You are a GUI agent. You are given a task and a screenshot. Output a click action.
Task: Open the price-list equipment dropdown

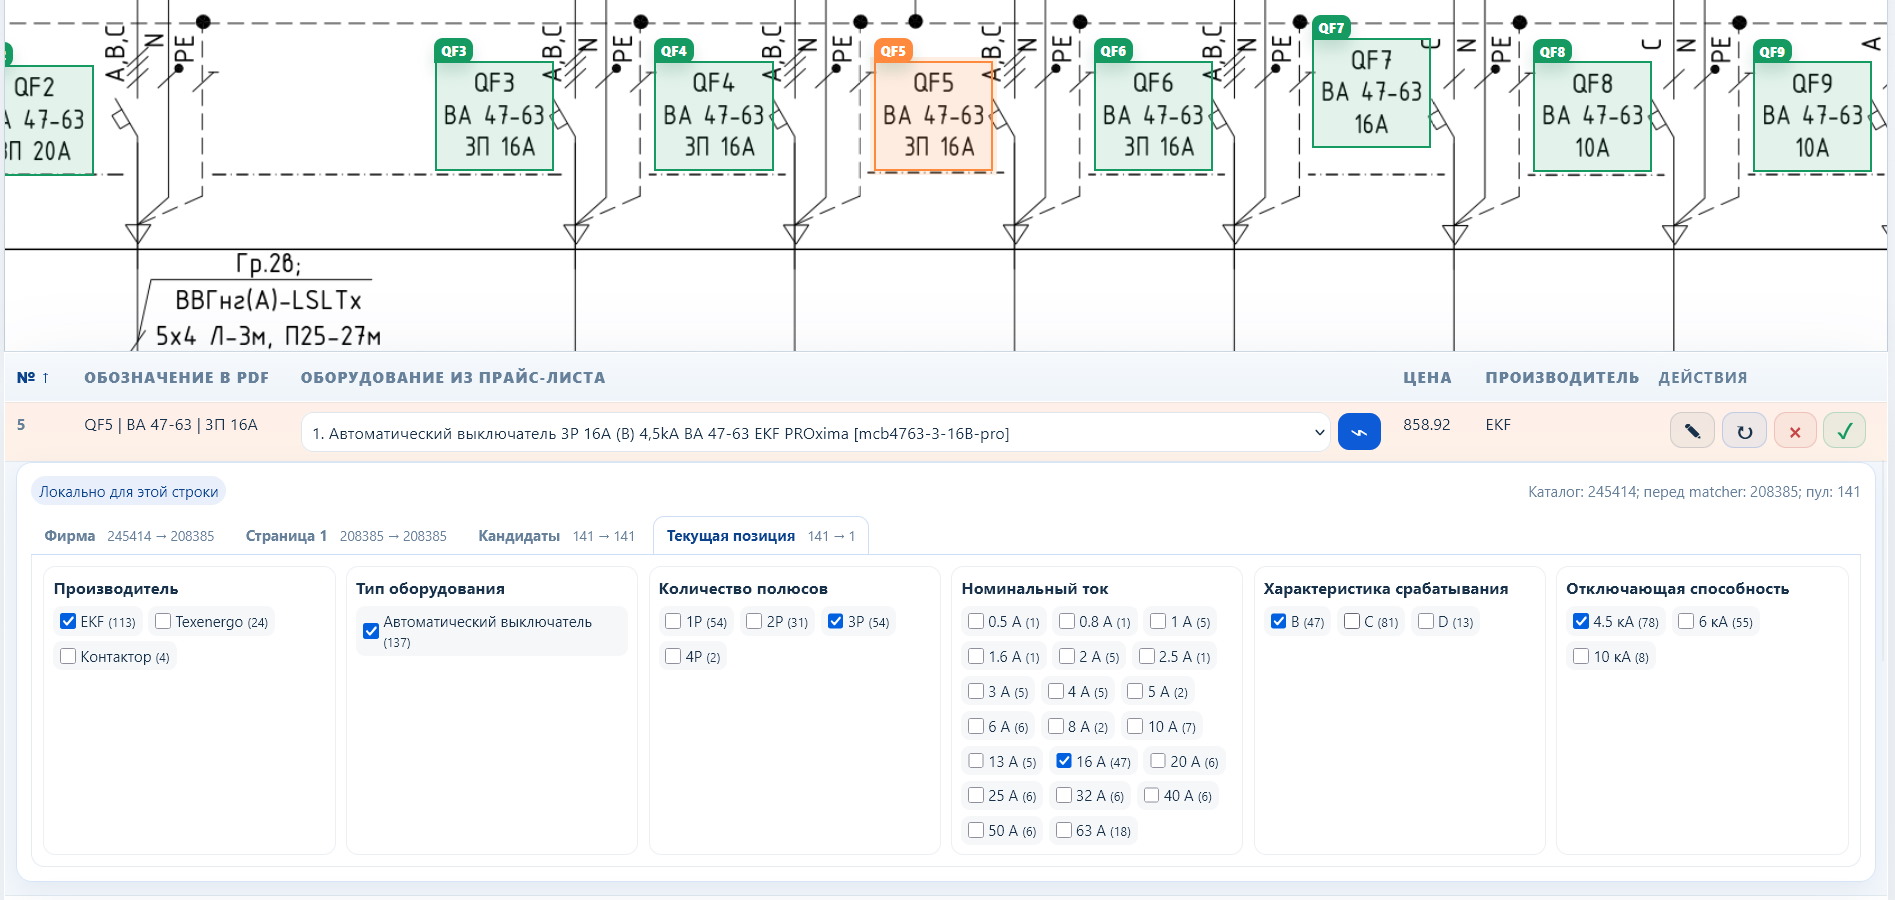(x=816, y=433)
